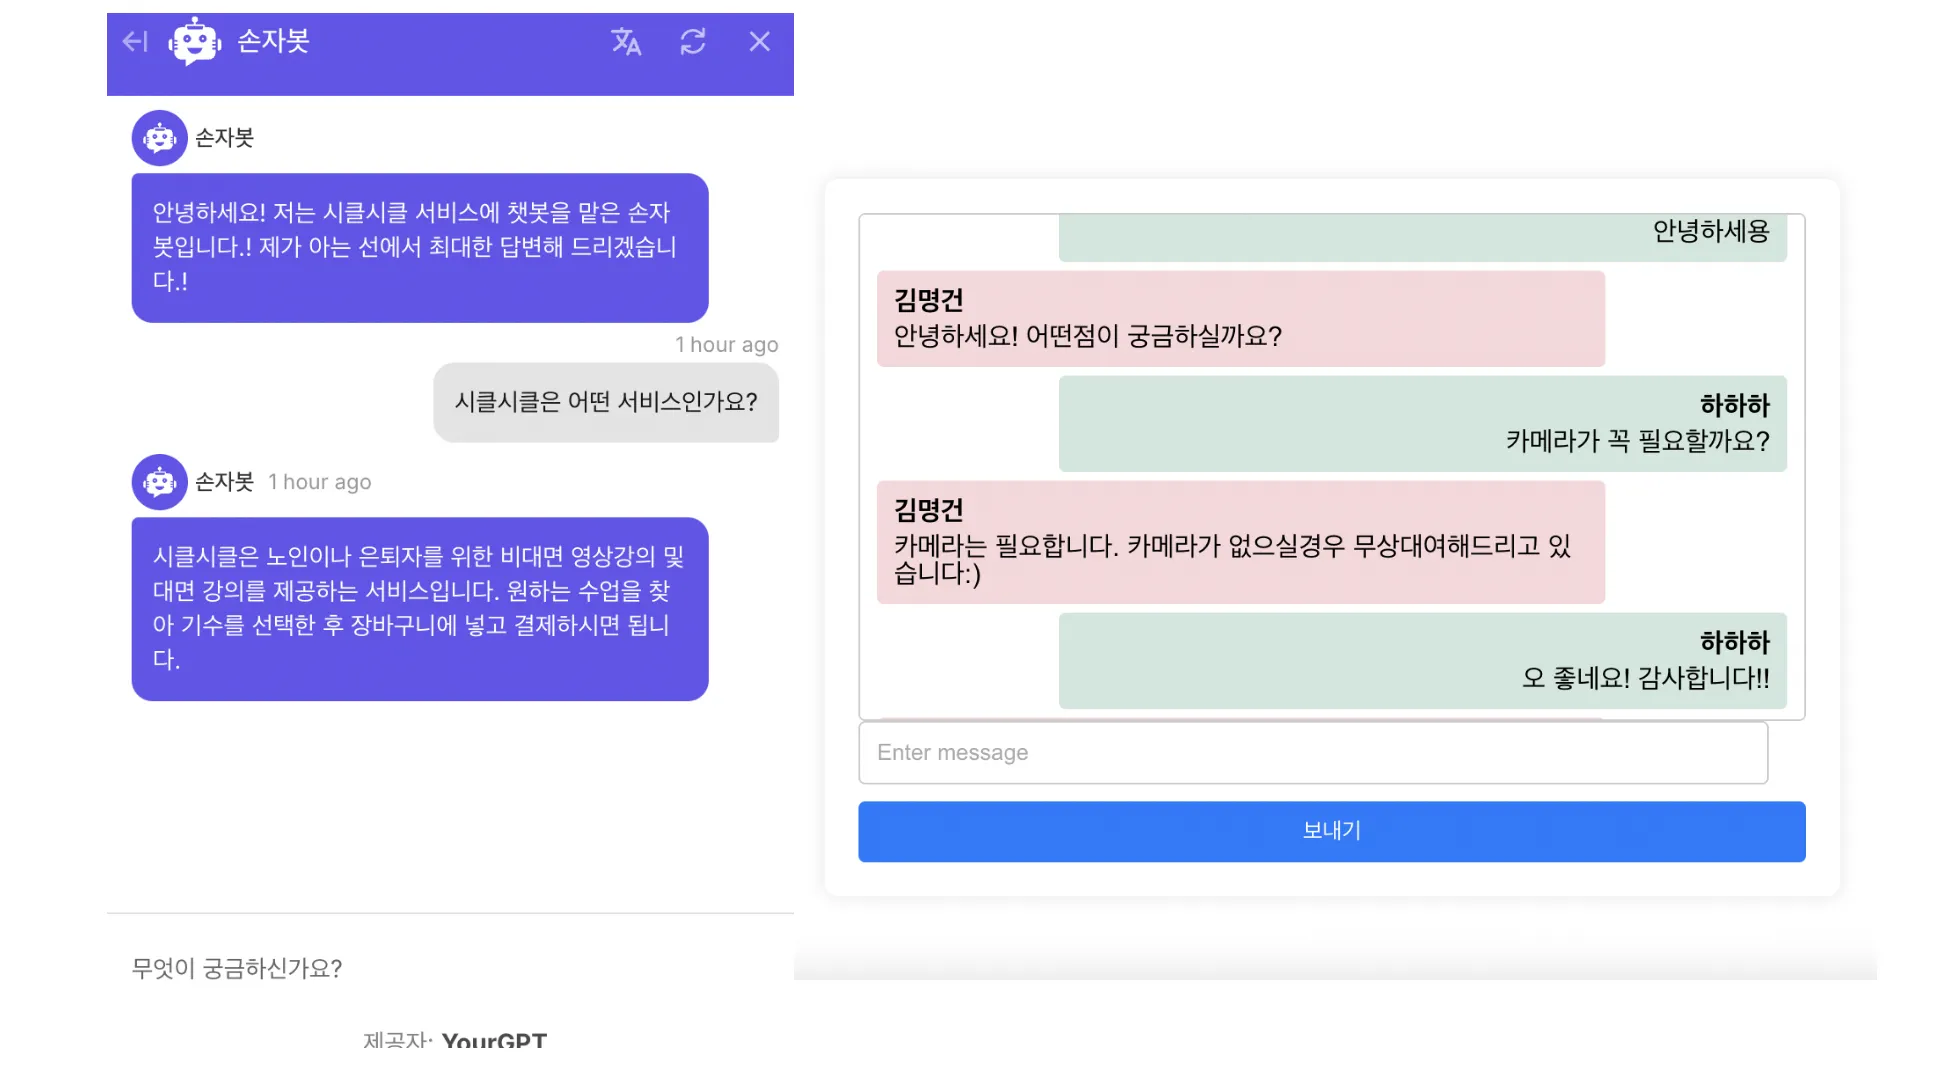Click 김명건's reply about free camera rental
The height and width of the screenshot is (1080, 1935).
1240,542
